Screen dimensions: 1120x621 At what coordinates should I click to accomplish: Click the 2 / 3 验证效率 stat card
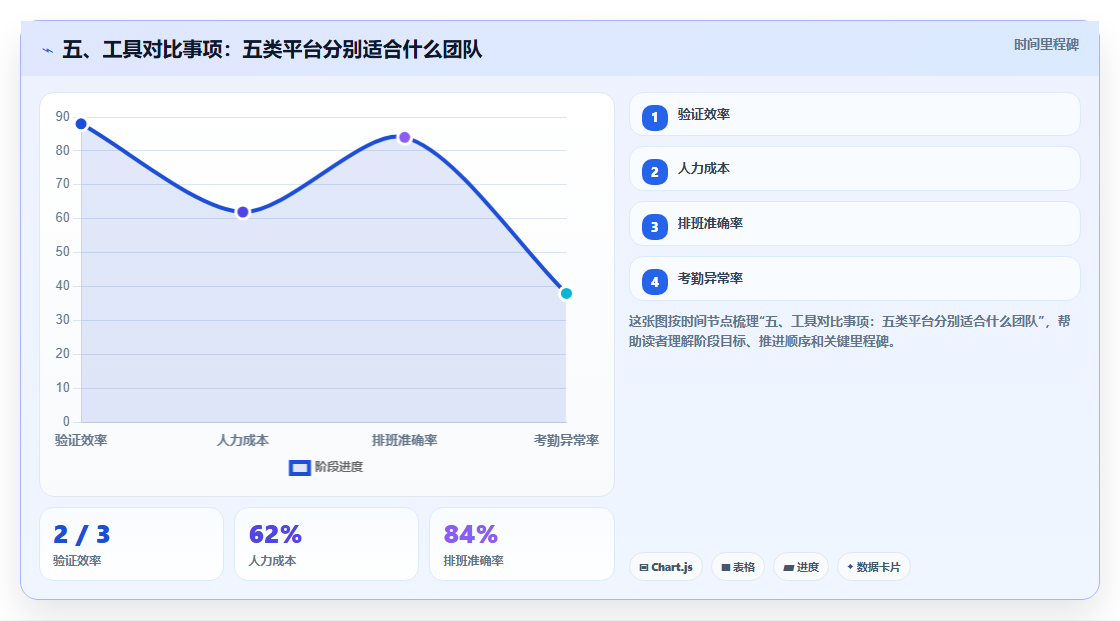[x=131, y=544]
